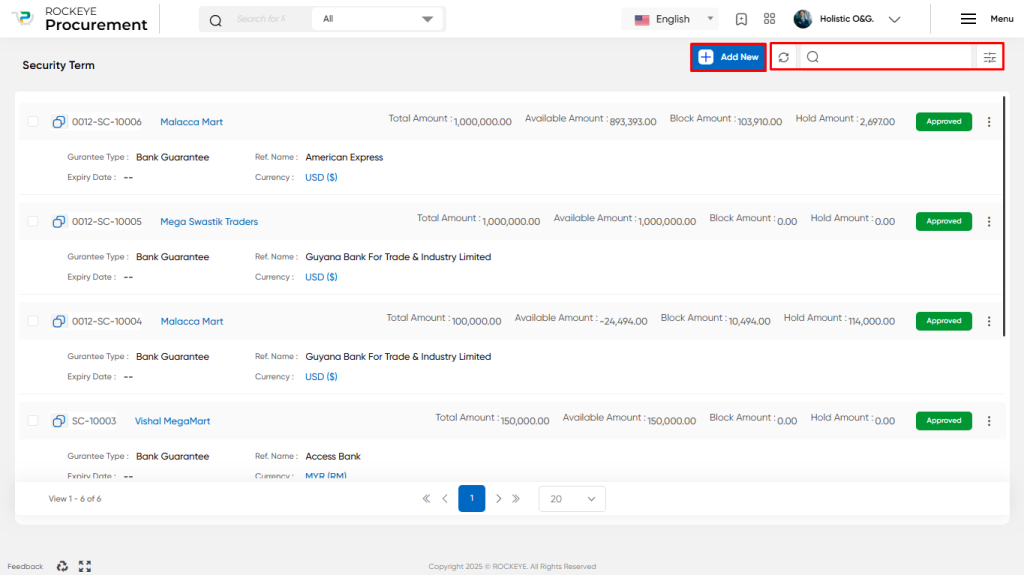Open more options for 0012-SC-10006

989,122
